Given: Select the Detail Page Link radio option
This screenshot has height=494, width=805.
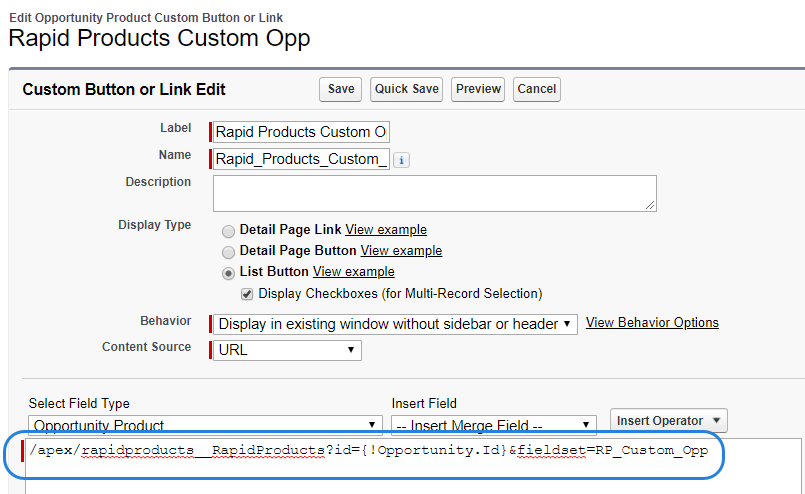Looking at the screenshot, I should [228, 231].
